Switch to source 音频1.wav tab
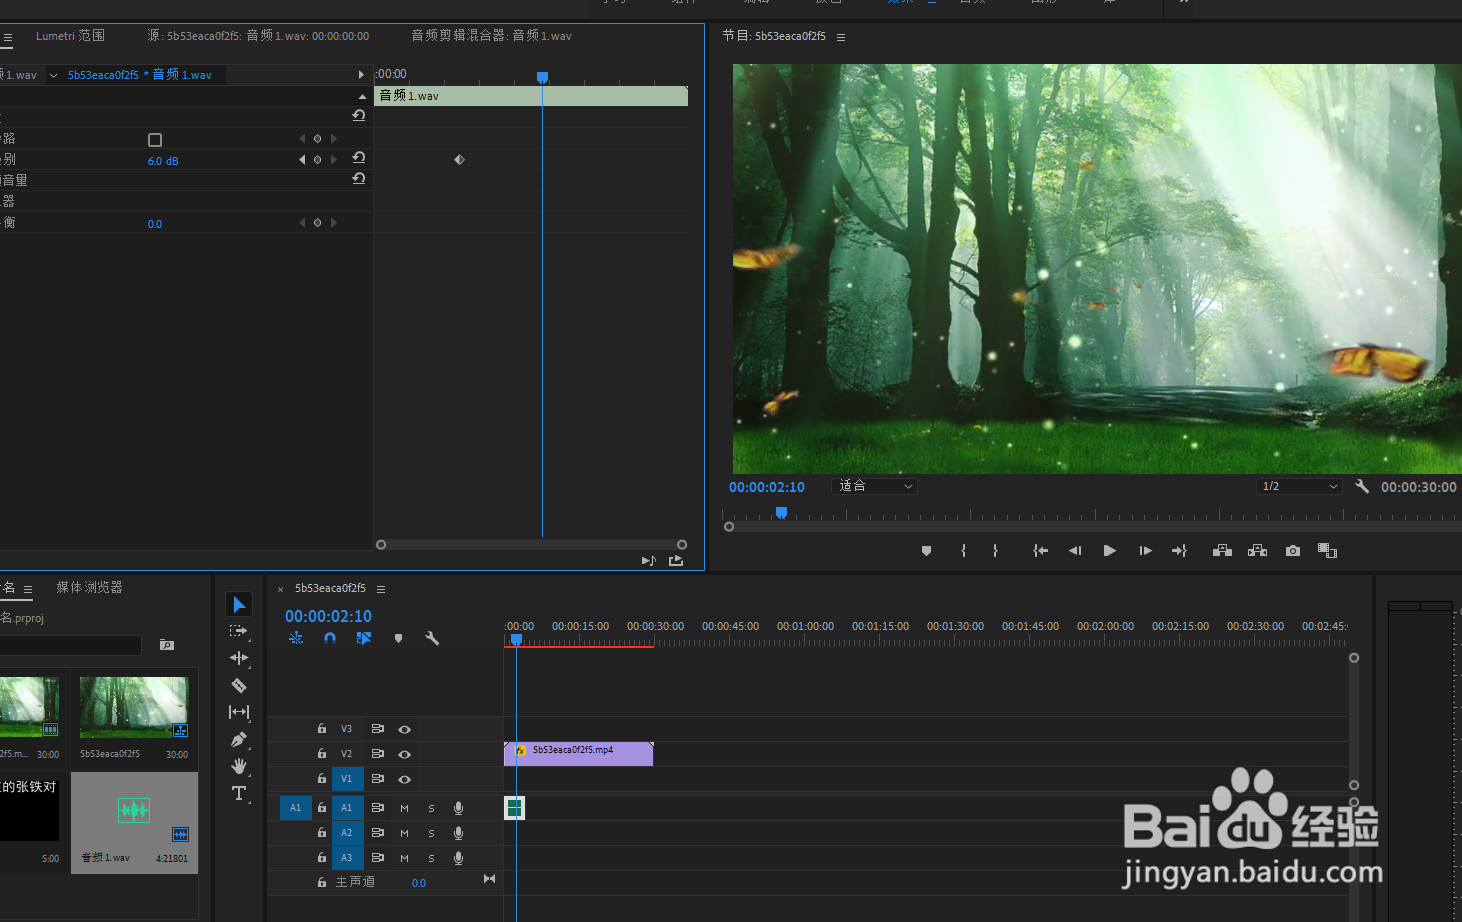This screenshot has width=1462, height=922. (x=258, y=36)
